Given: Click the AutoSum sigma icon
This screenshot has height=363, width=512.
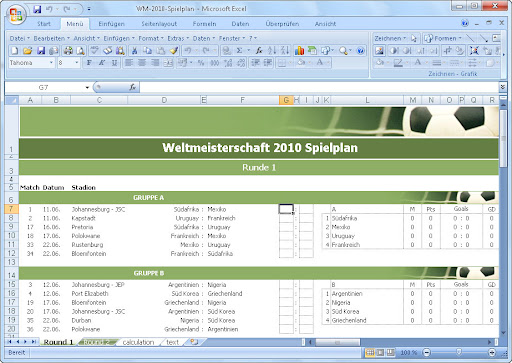Looking at the screenshot, I should 239,51.
